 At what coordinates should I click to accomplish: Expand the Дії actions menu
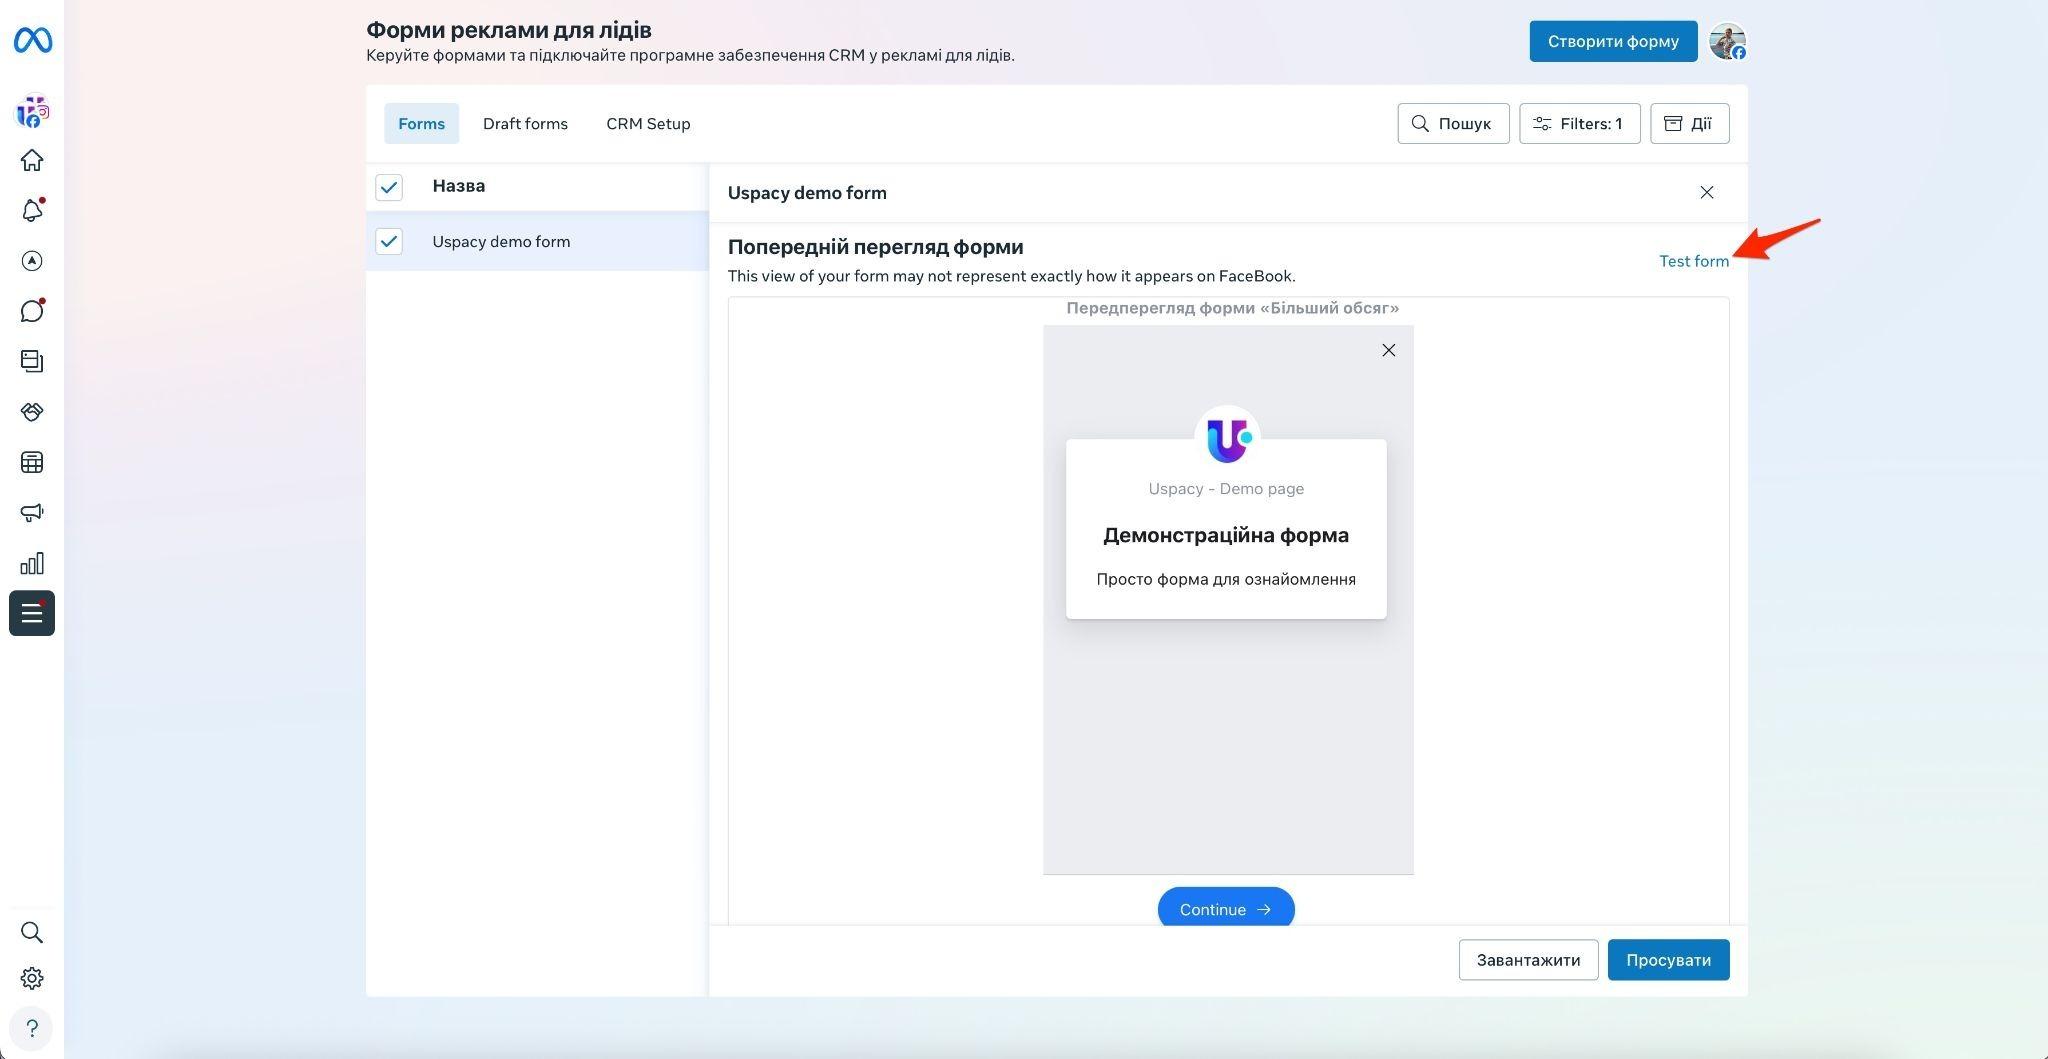[1689, 124]
